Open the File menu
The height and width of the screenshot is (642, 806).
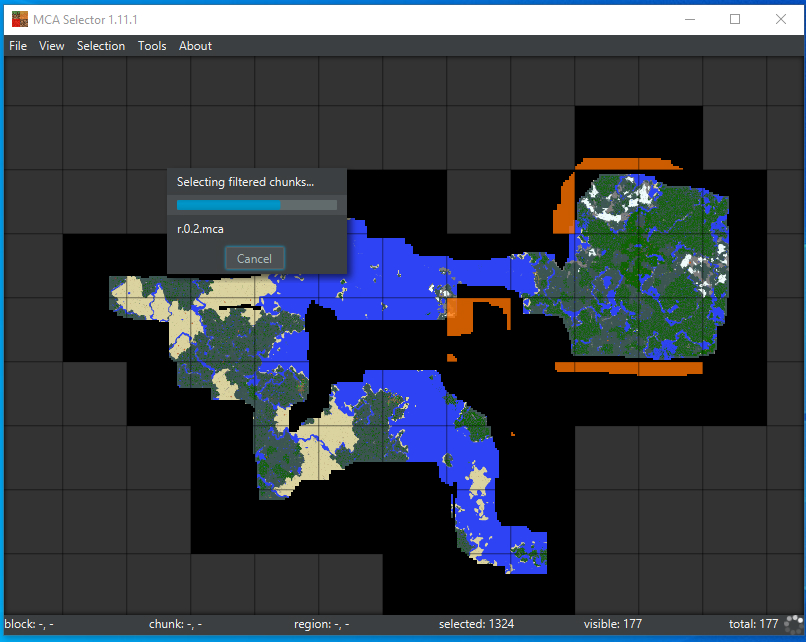coord(17,45)
